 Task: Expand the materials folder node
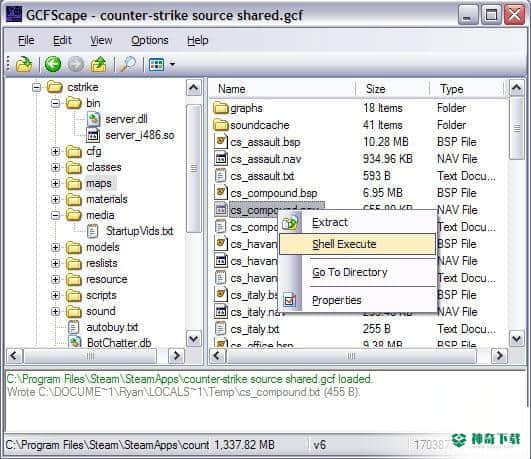56,200
